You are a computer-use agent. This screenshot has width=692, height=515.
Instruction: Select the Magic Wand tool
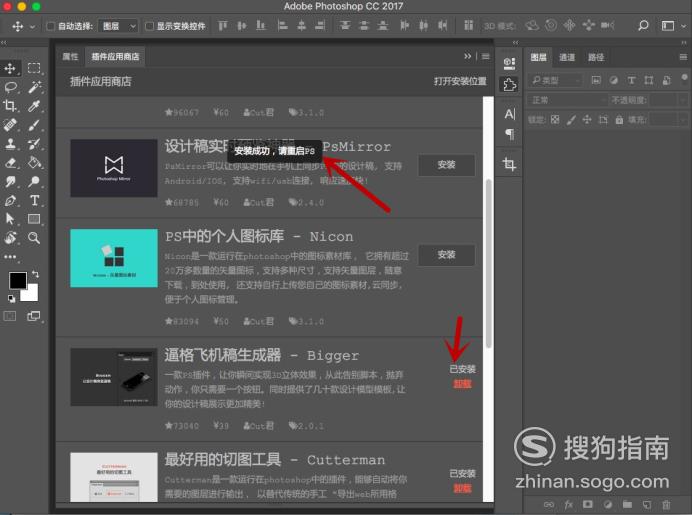coord(34,87)
